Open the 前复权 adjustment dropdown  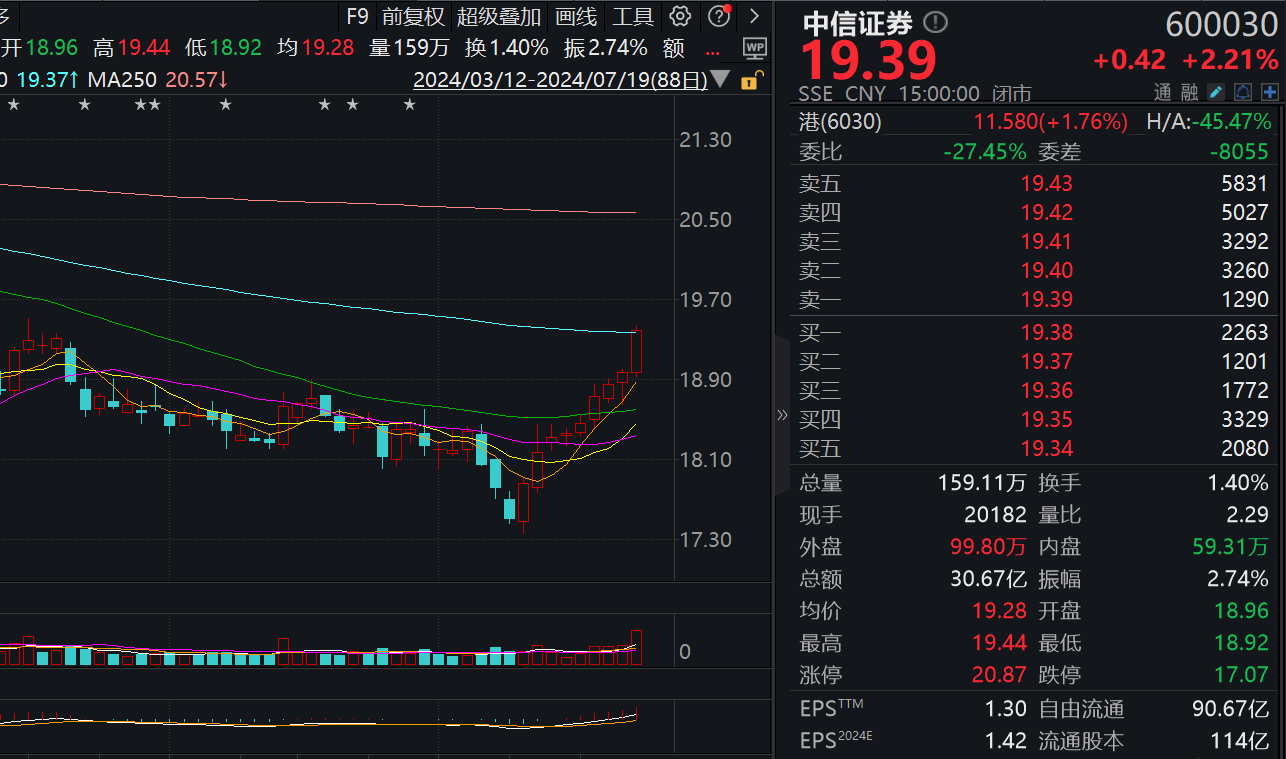[413, 16]
